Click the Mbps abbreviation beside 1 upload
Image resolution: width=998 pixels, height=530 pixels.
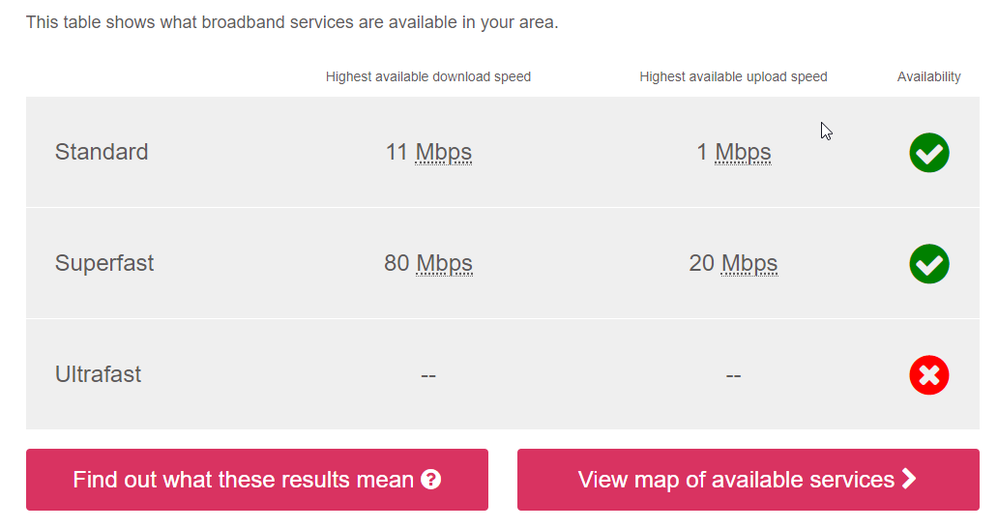click(743, 153)
